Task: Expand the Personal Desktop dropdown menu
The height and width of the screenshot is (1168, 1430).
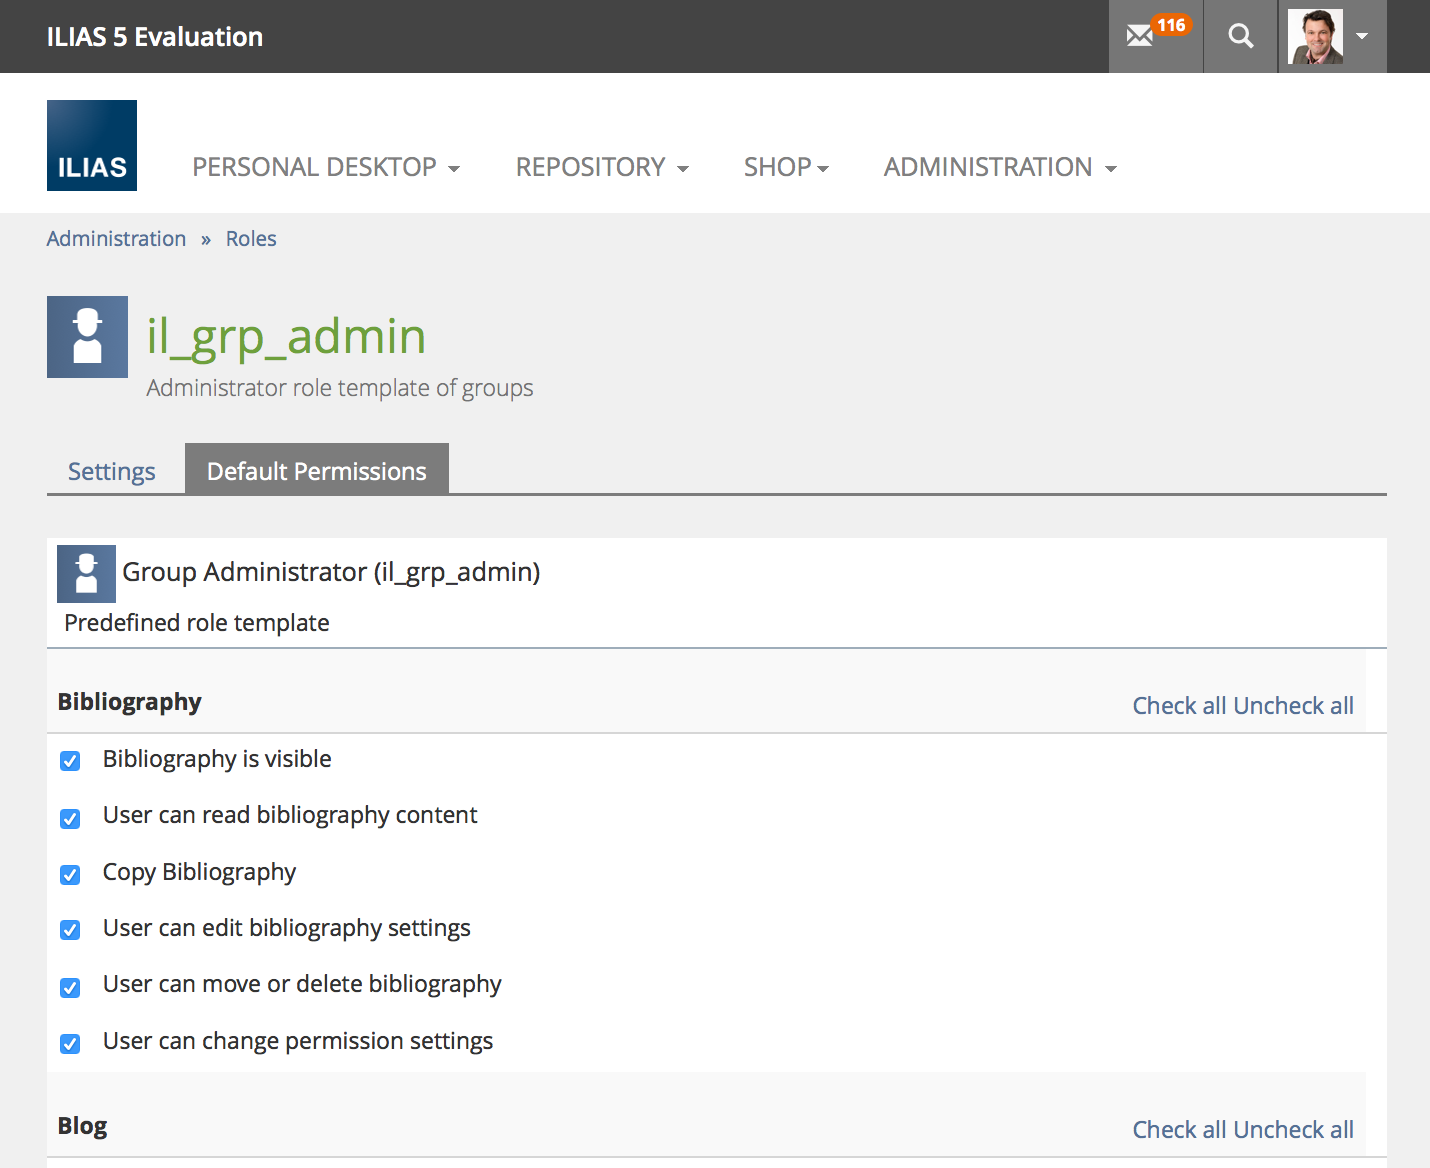Action: 326,167
